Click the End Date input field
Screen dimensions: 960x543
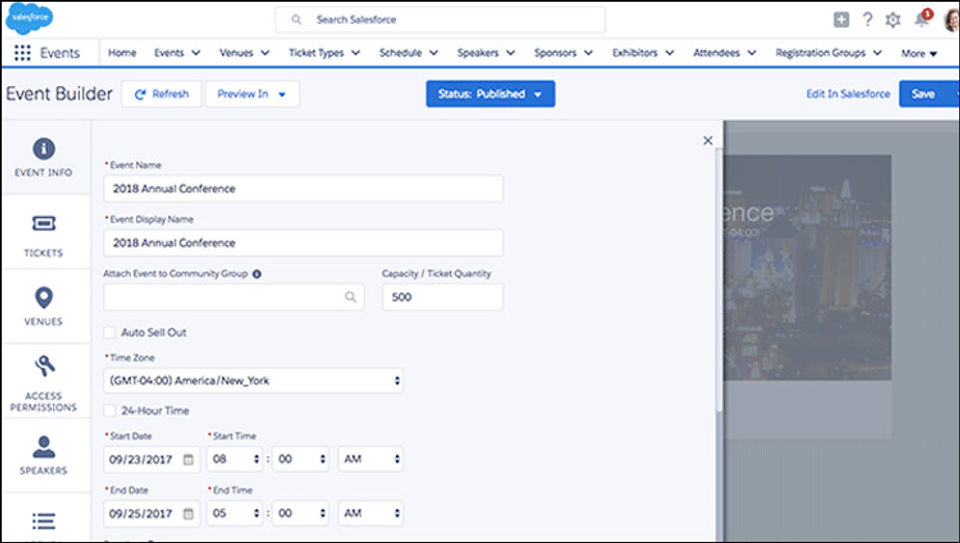(x=152, y=513)
